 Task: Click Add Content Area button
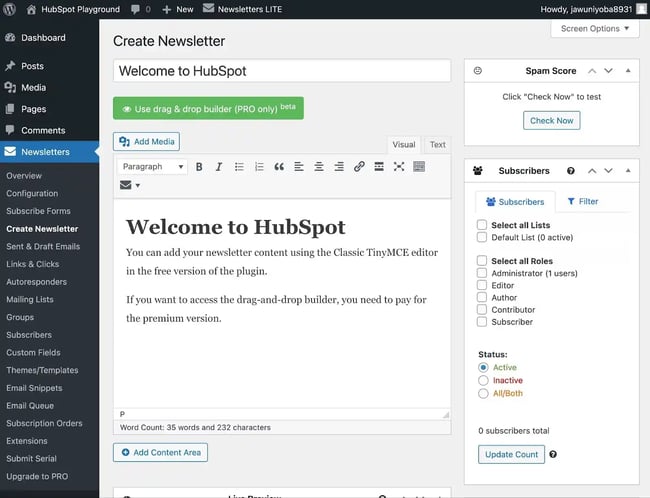pyautogui.click(x=160, y=452)
